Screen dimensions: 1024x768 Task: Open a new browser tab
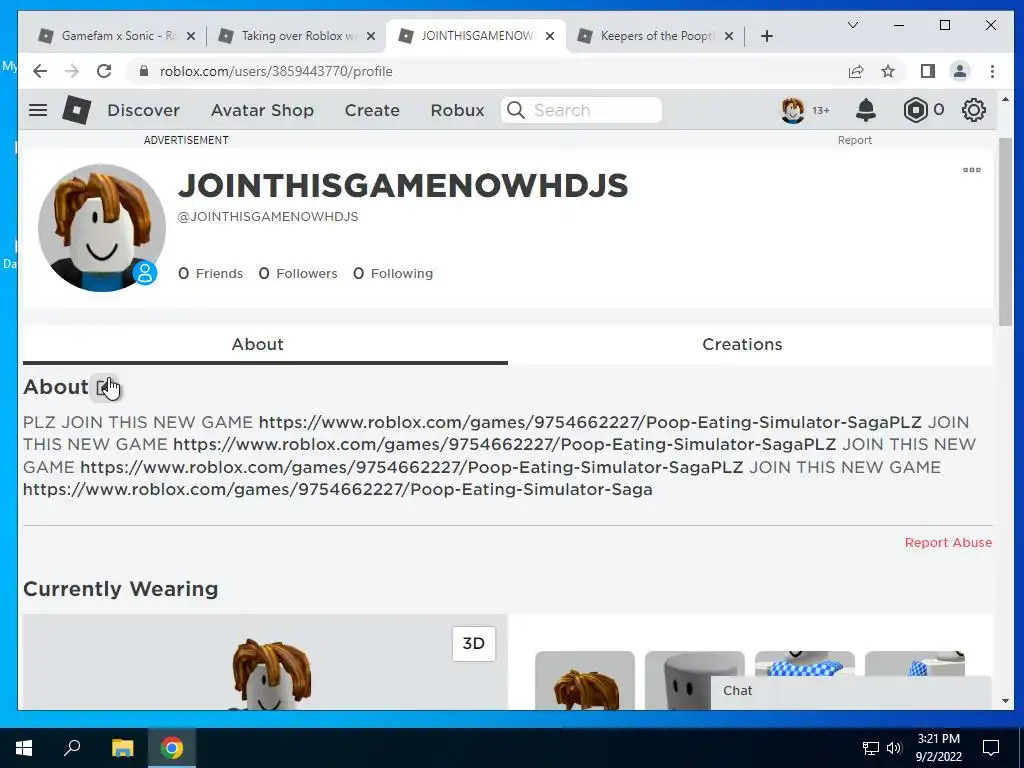[x=767, y=36]
